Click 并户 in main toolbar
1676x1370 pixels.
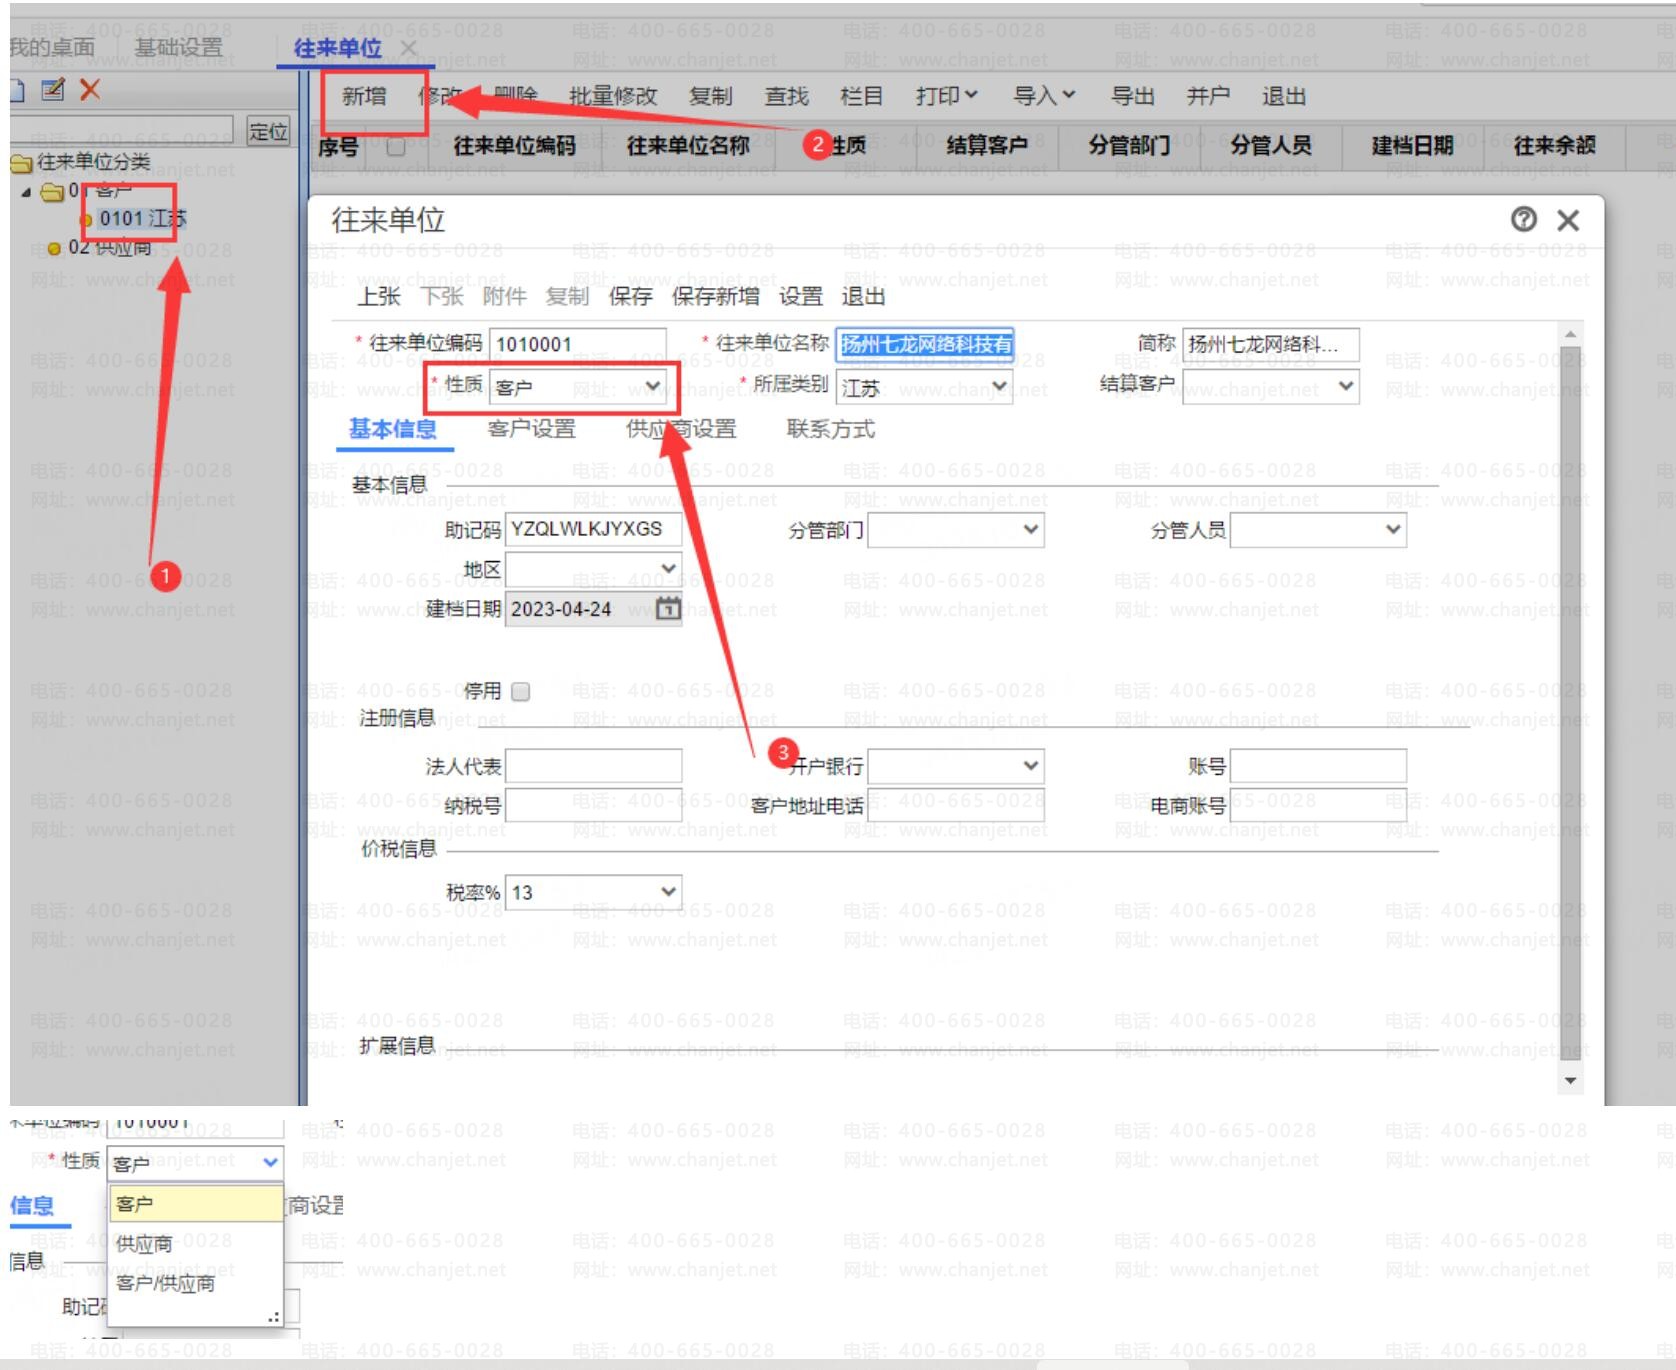(x=1208, y=96)
